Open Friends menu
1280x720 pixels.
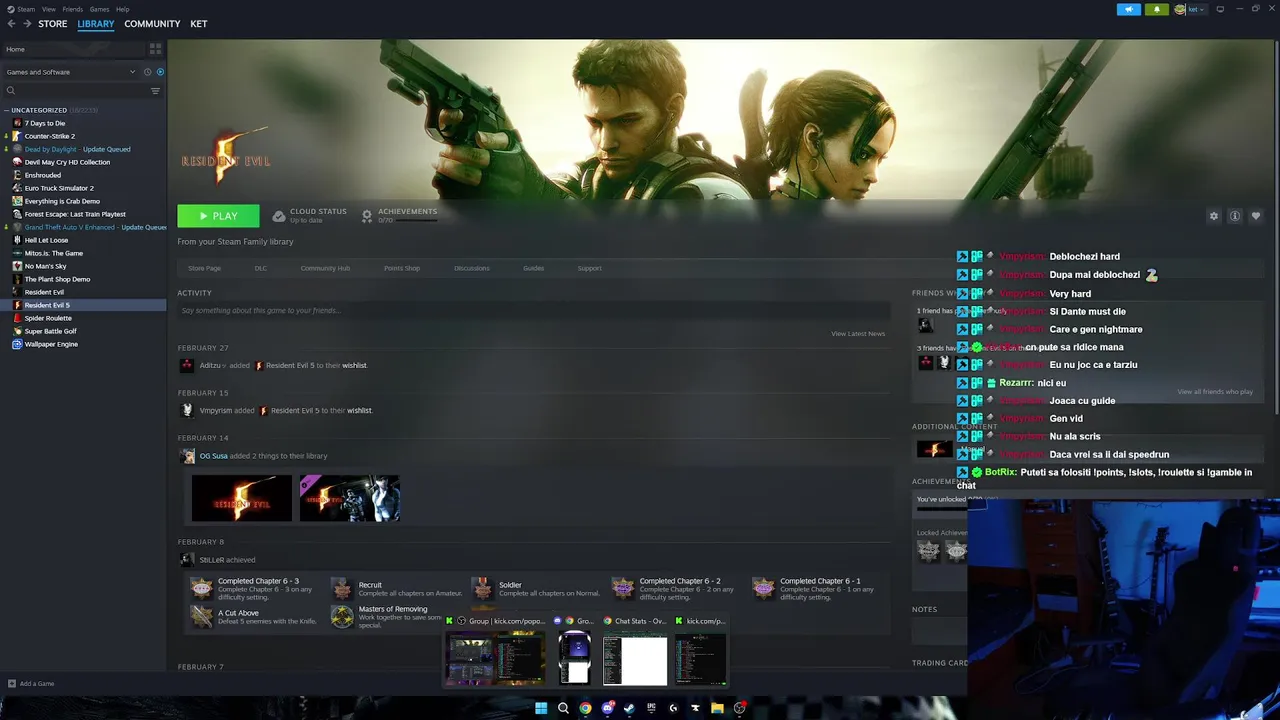(73, 9)
